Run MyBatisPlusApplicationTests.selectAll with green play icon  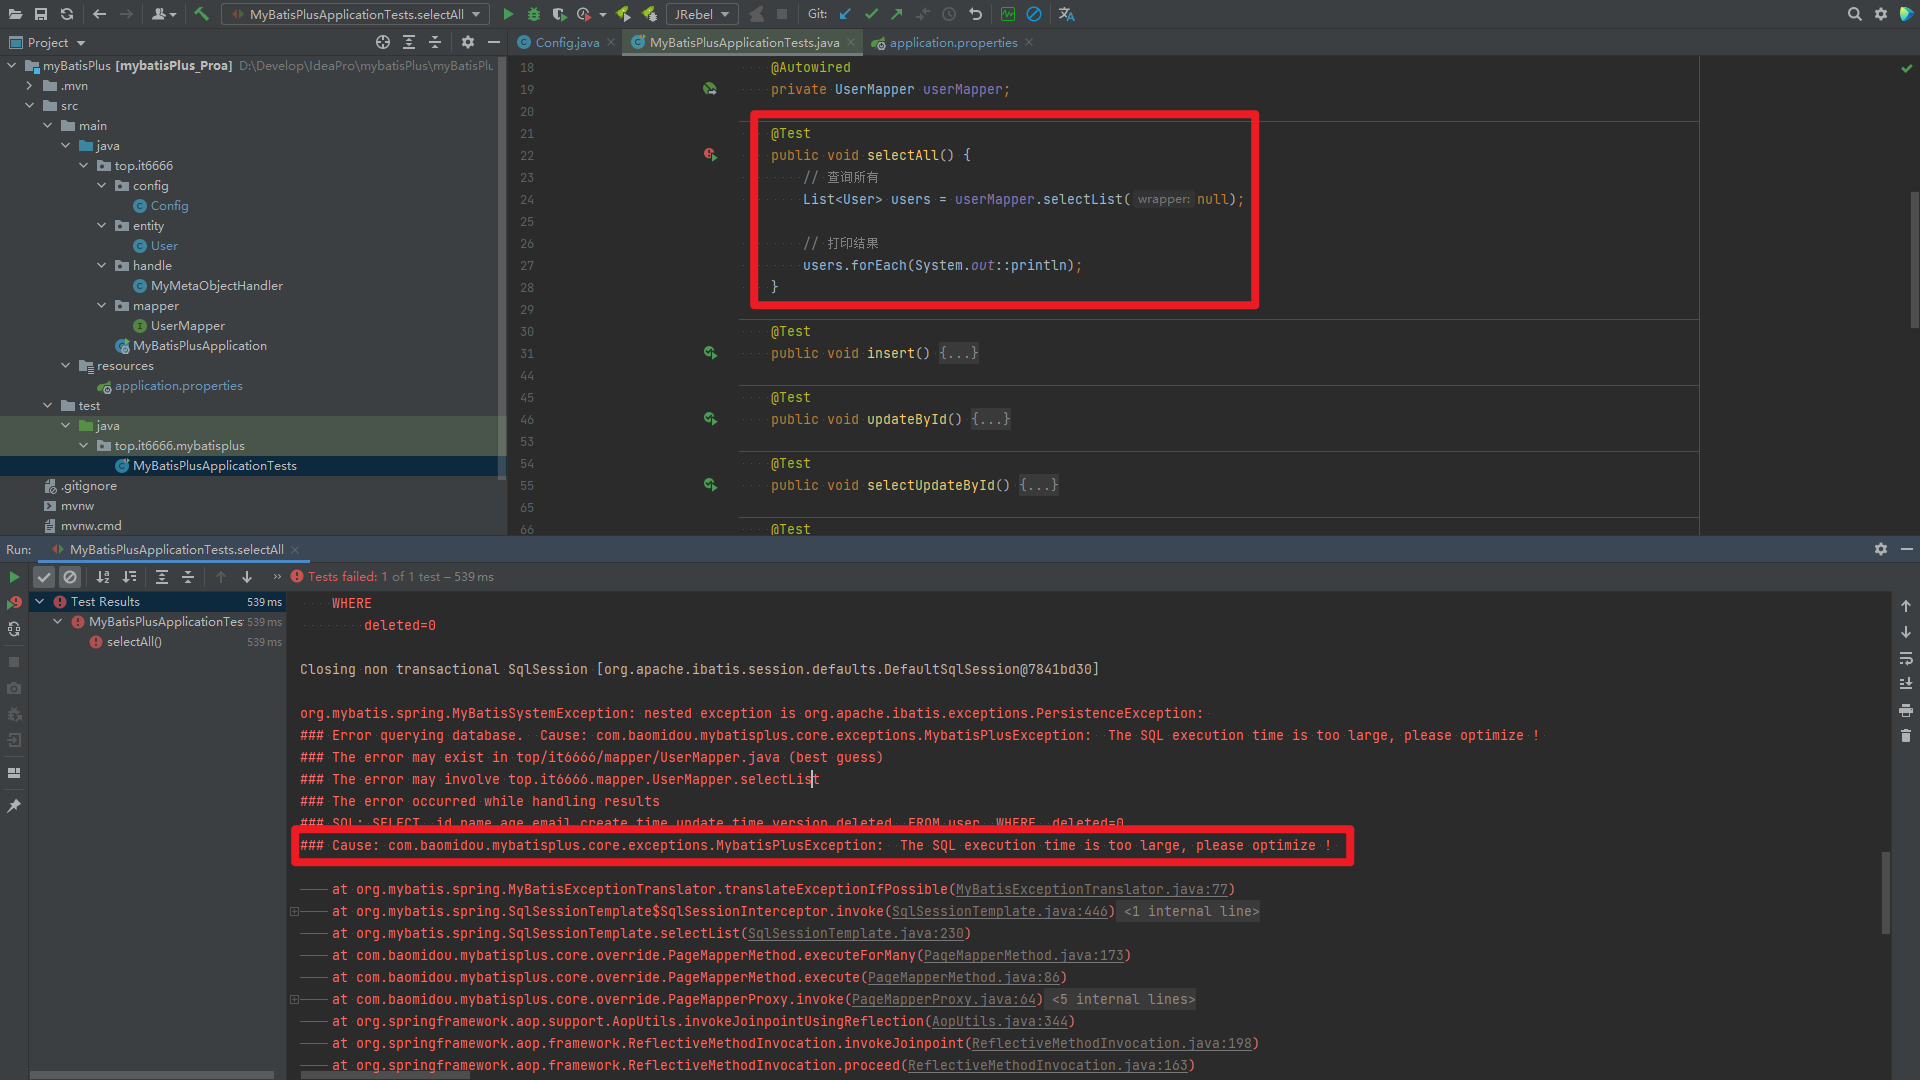pyautogui.click(x=508, y=14)
